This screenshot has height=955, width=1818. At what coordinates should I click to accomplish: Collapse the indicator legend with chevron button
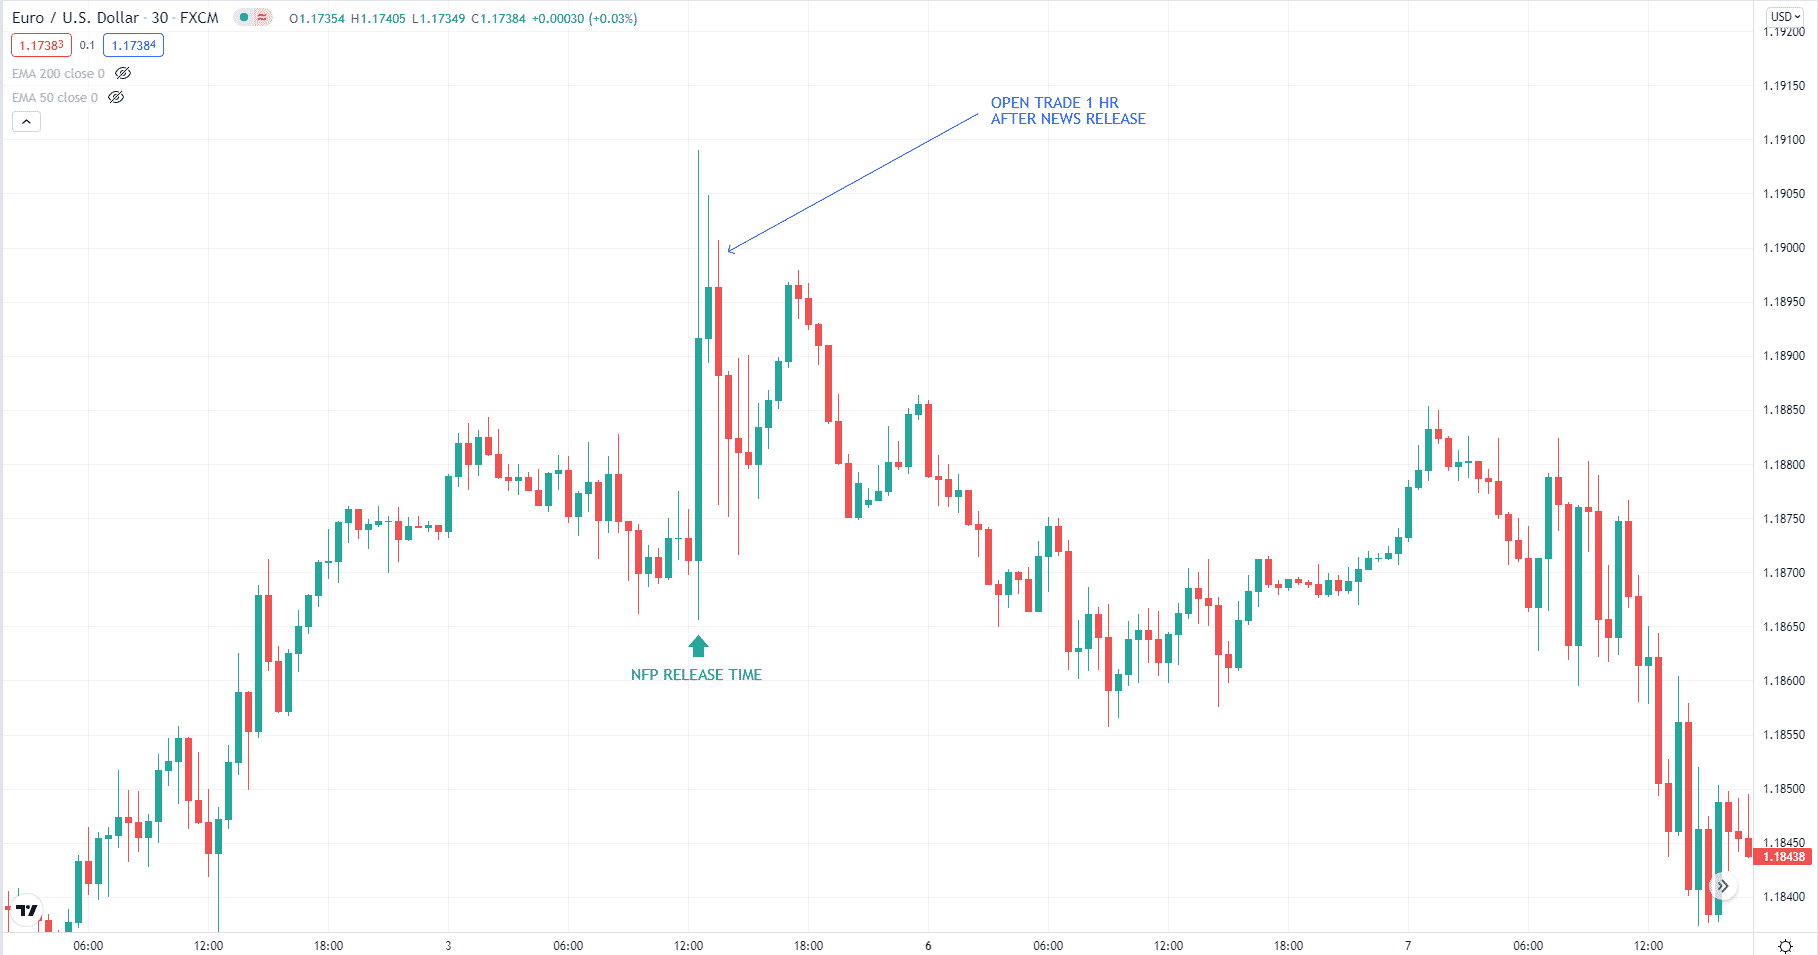click(26, 121)
